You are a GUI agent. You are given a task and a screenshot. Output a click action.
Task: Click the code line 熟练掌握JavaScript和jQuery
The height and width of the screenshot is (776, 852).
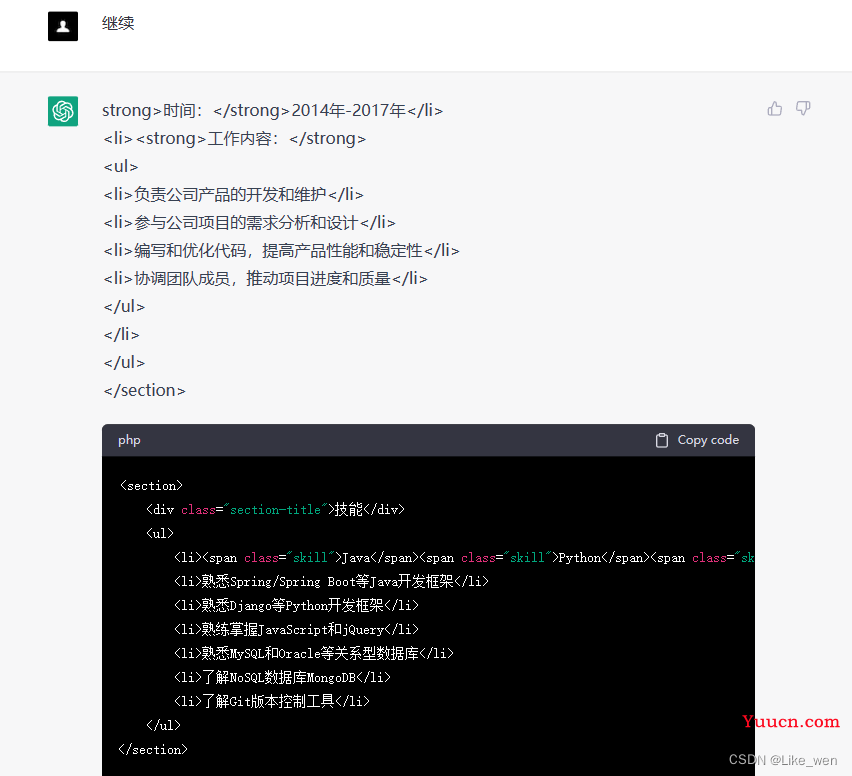pos(297,629)
